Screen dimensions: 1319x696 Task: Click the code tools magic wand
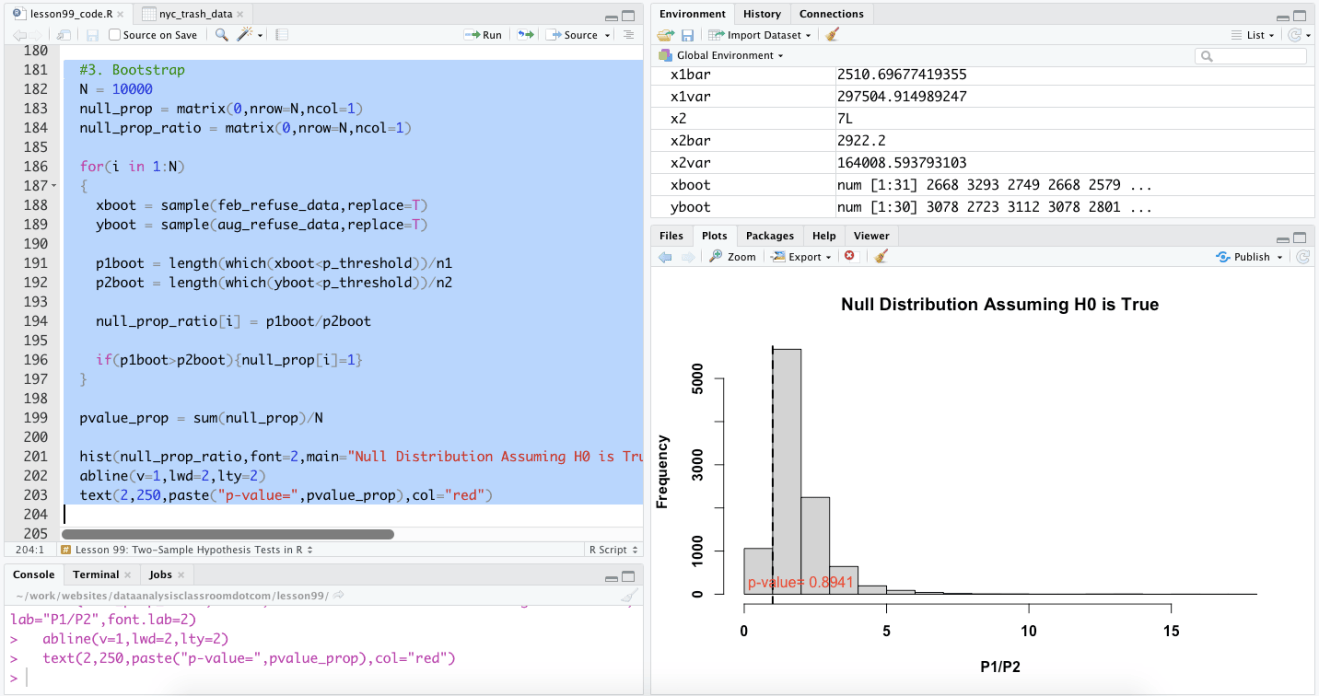[x=245, y=35]
